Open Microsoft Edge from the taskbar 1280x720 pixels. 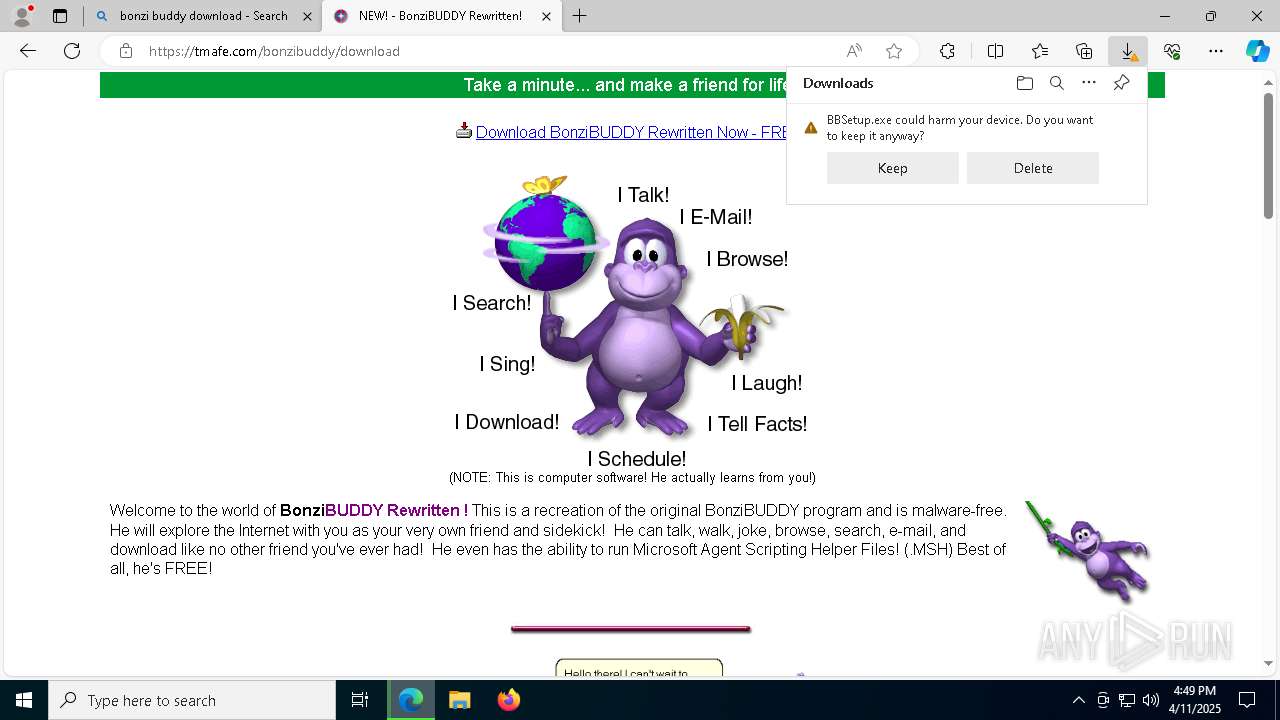[x=411, y=700]
